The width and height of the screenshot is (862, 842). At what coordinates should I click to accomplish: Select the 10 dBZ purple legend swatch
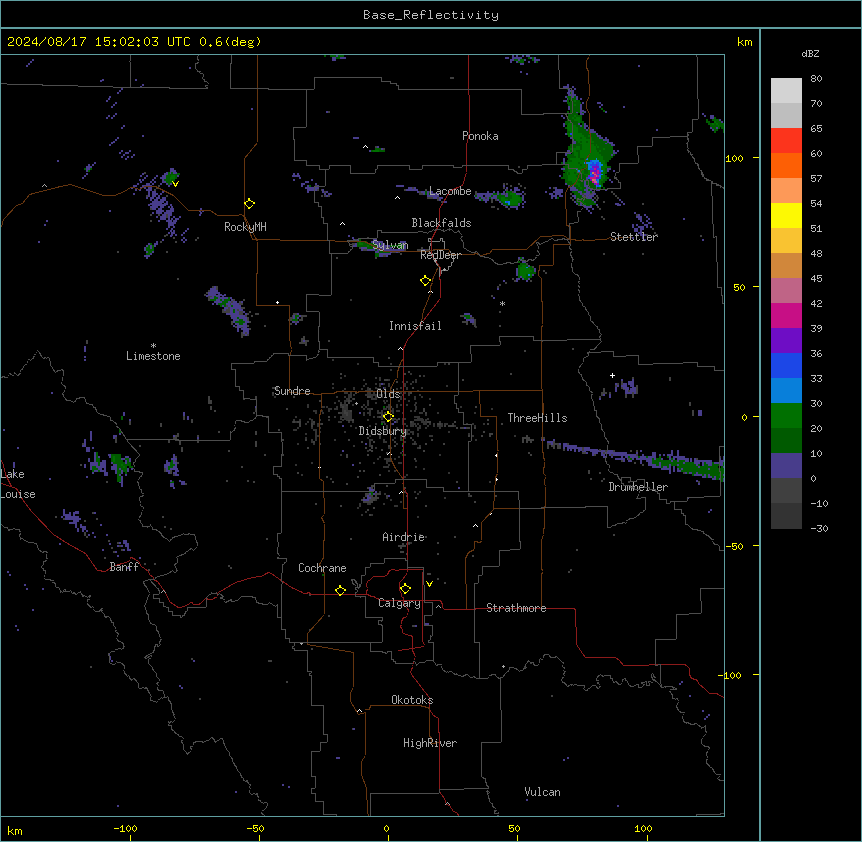[786, 466]
